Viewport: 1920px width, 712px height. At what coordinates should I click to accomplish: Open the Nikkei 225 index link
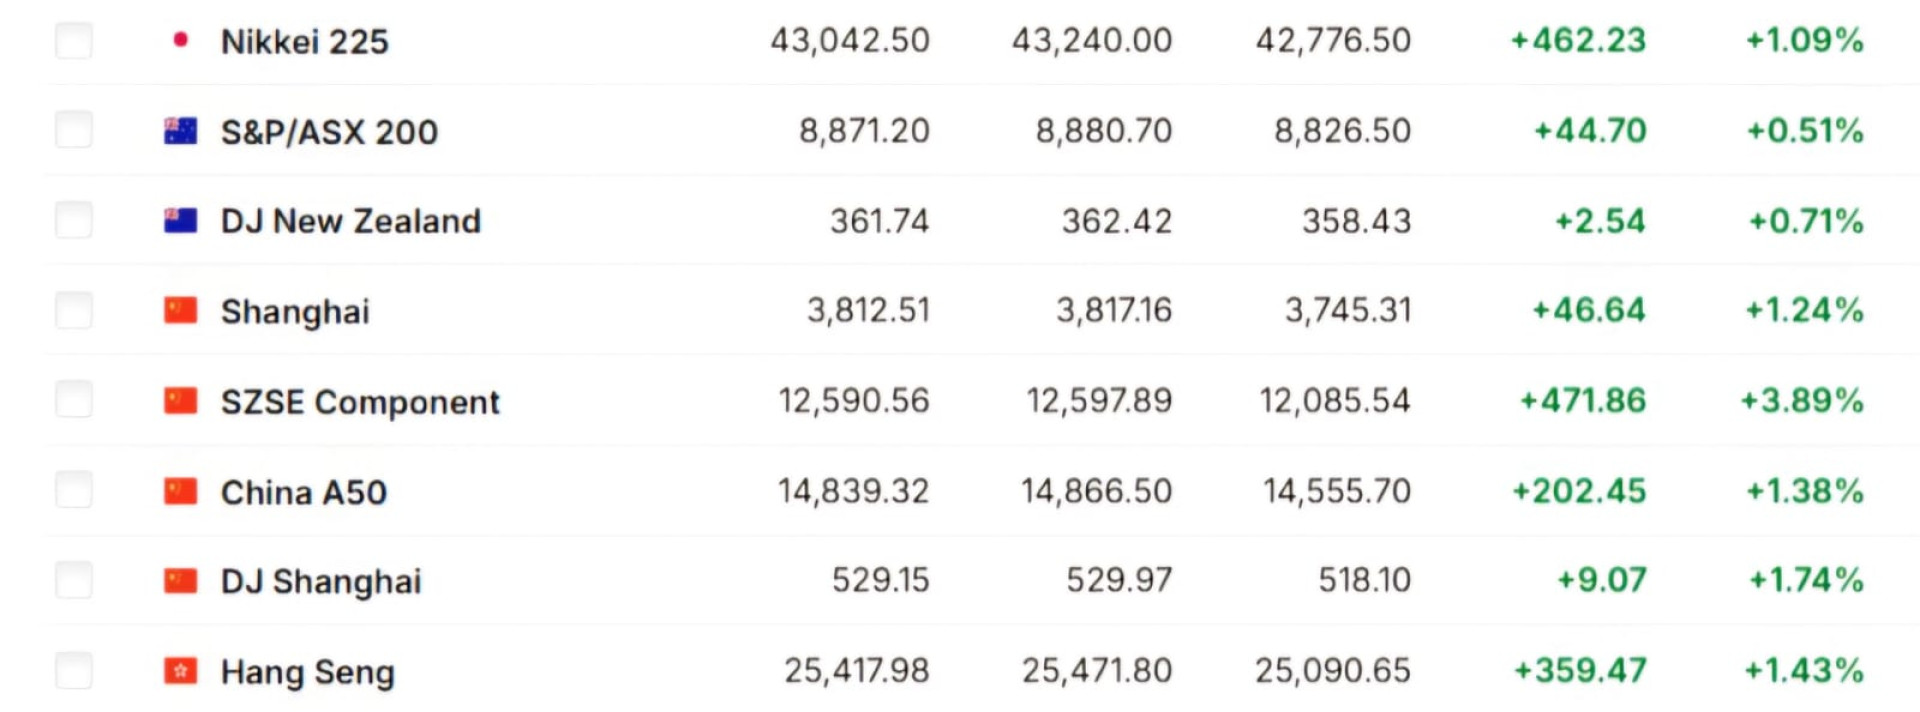[304, 42]
